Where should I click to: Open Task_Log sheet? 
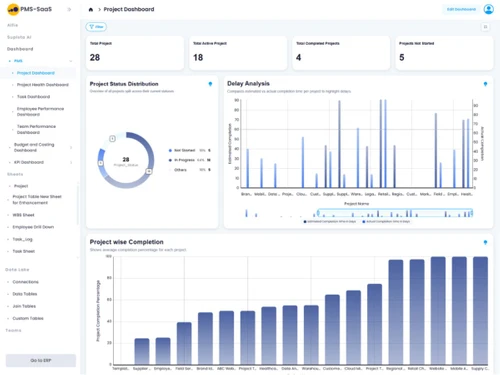[22, 239]
